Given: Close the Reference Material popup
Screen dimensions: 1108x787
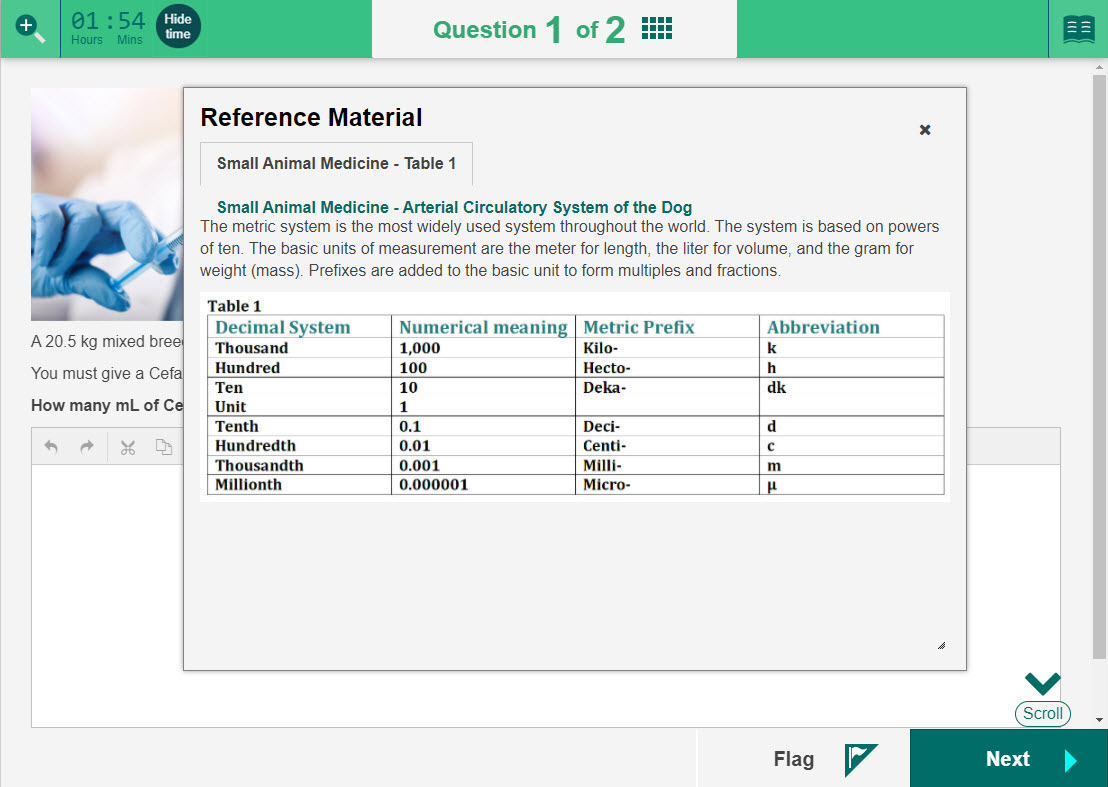Looking at the screenshot, I should click(x=925, y=130).
